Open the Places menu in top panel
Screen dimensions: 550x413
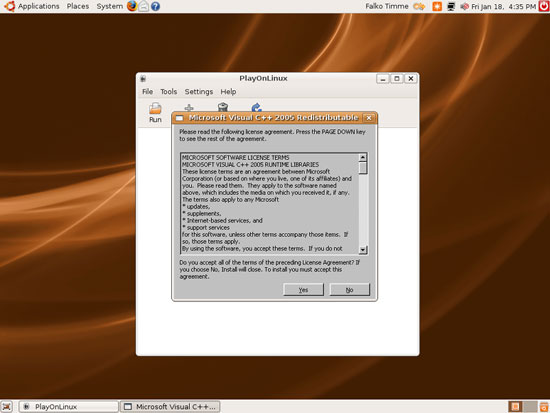click(x=78, y=6)
